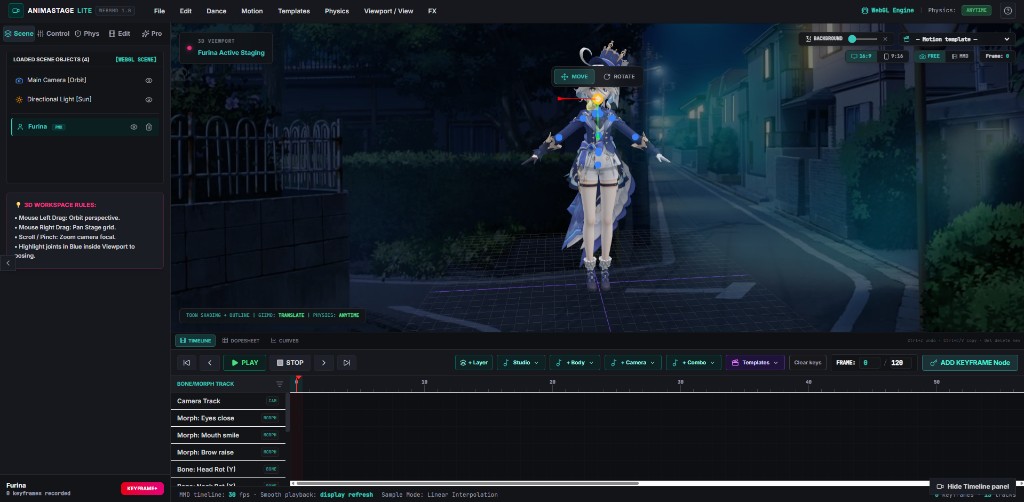Jump to last frame
The width and height of the screenshot is (1024, 502).
347,363
